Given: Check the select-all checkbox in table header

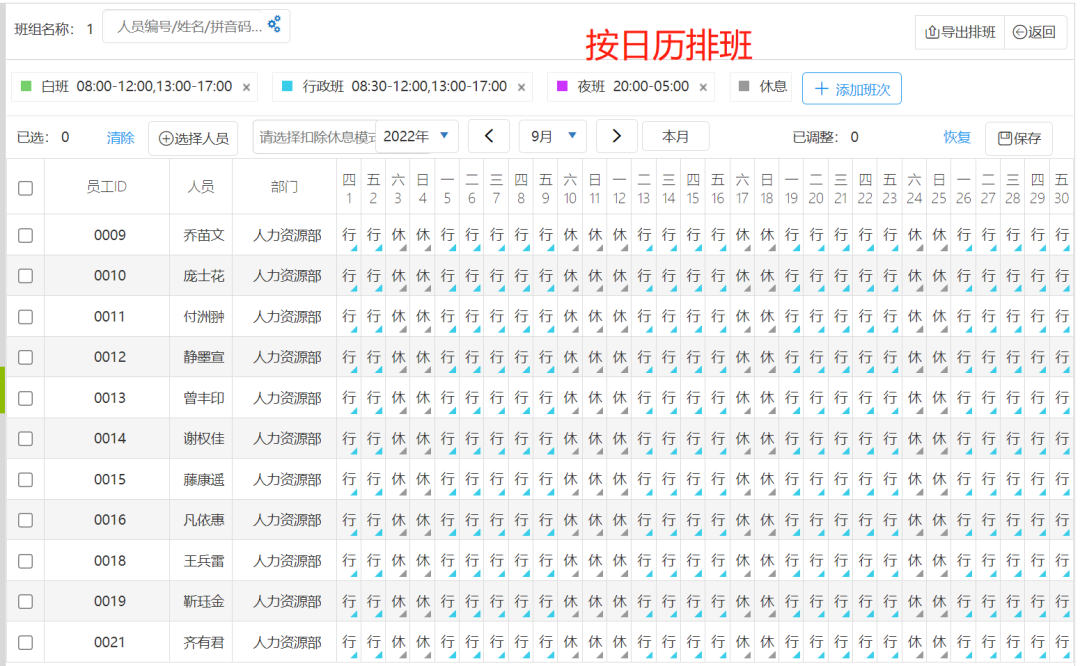Looking at the screenshot, I should (x=25, y=186).
